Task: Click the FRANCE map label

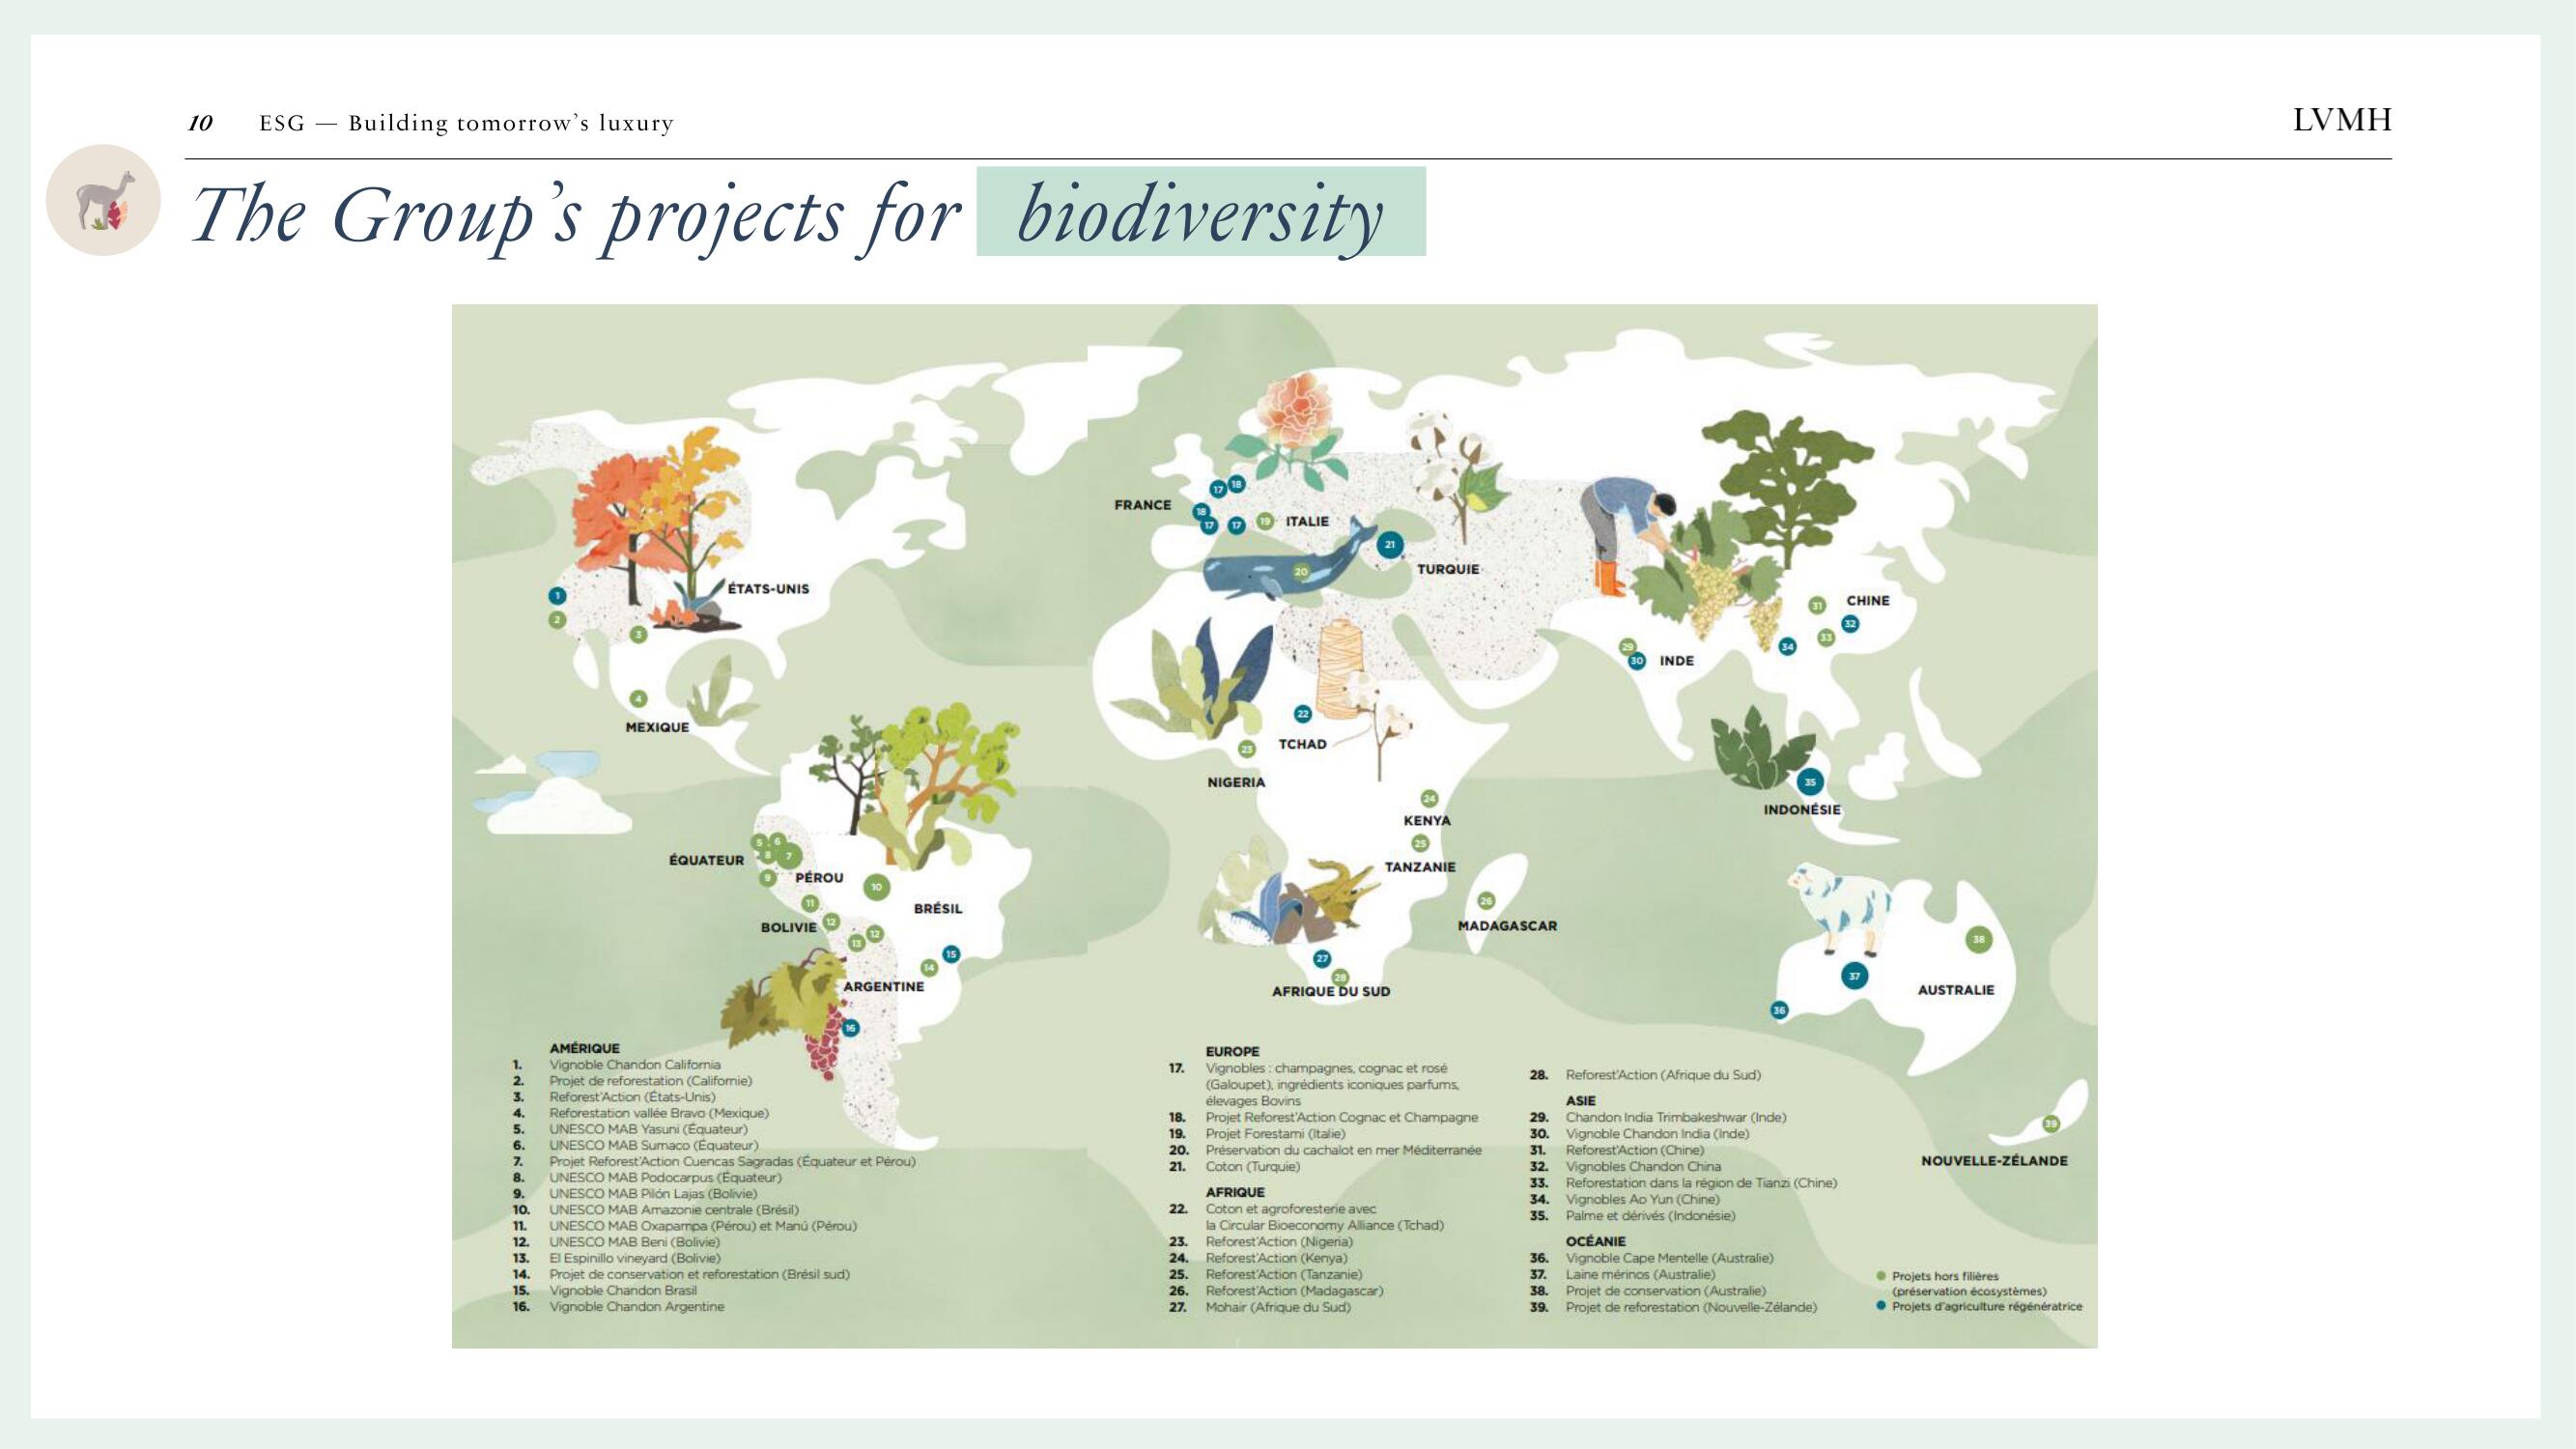Action: click(1142, 505)
